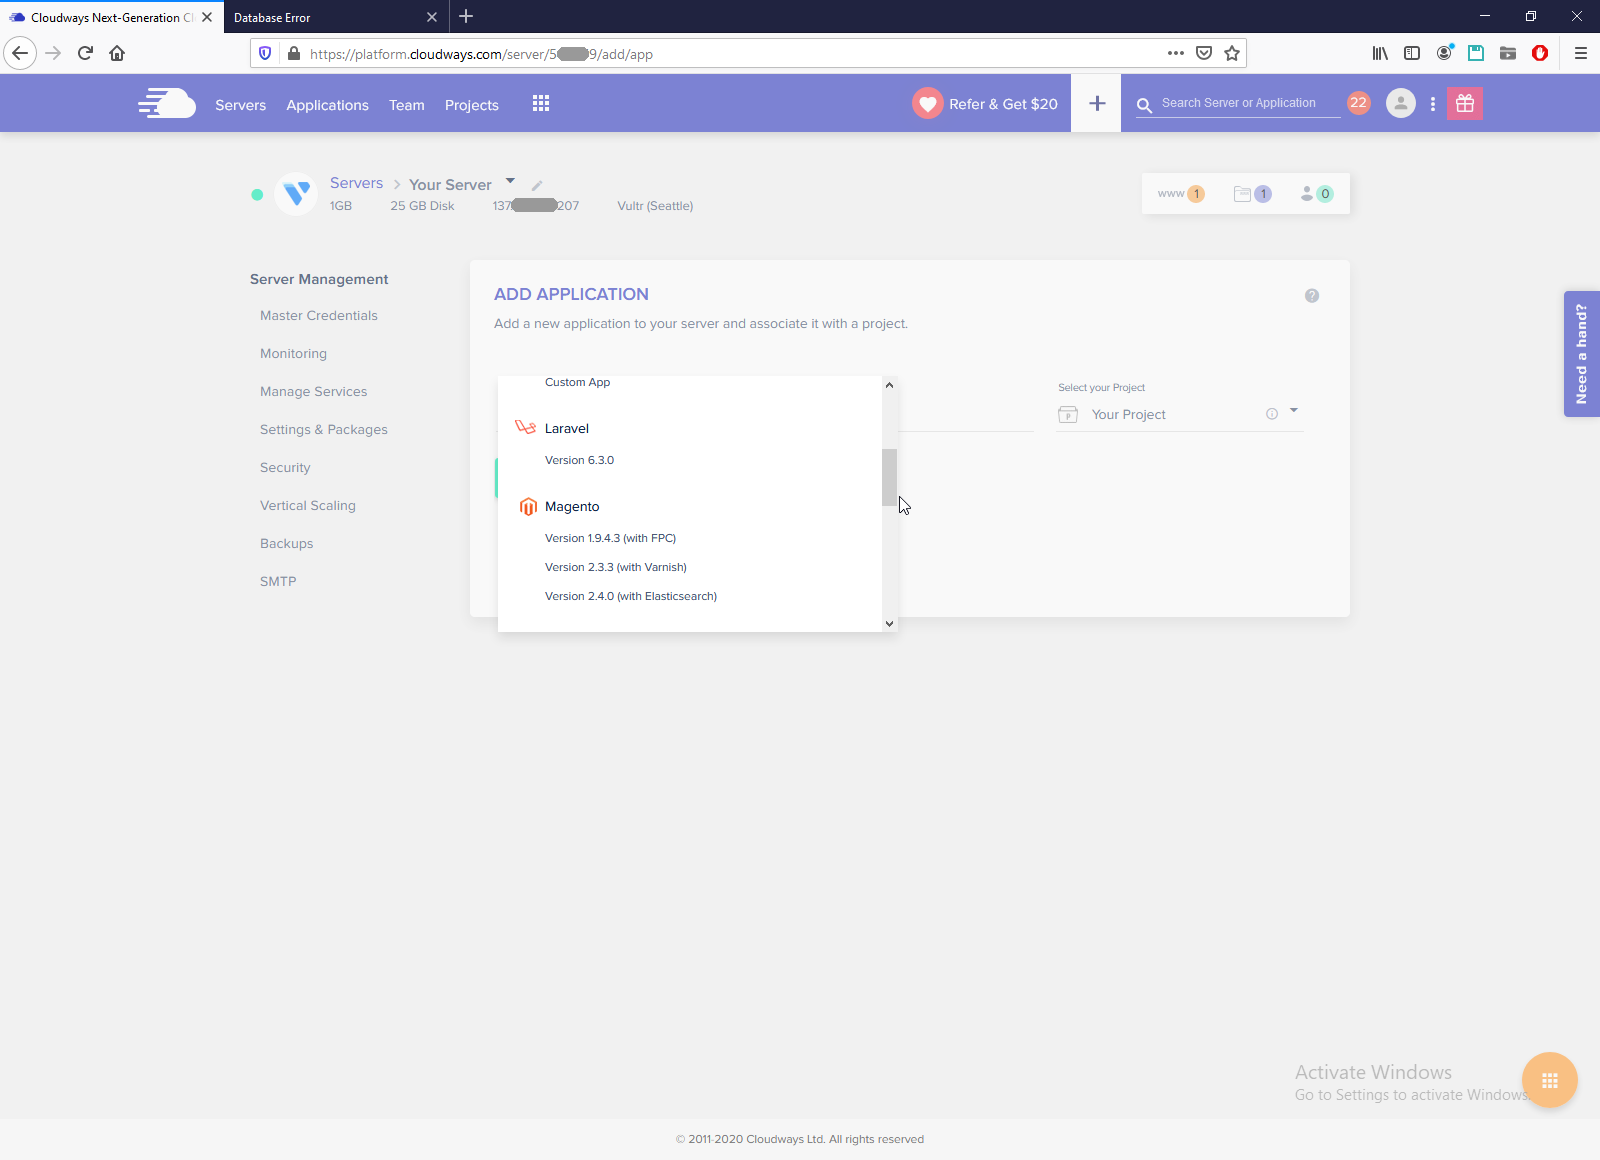Open the Applications navbar item
Image resolution: width=1600 pixels, height=1160 pixels.
pyautogui.click(x=328, y=105)
